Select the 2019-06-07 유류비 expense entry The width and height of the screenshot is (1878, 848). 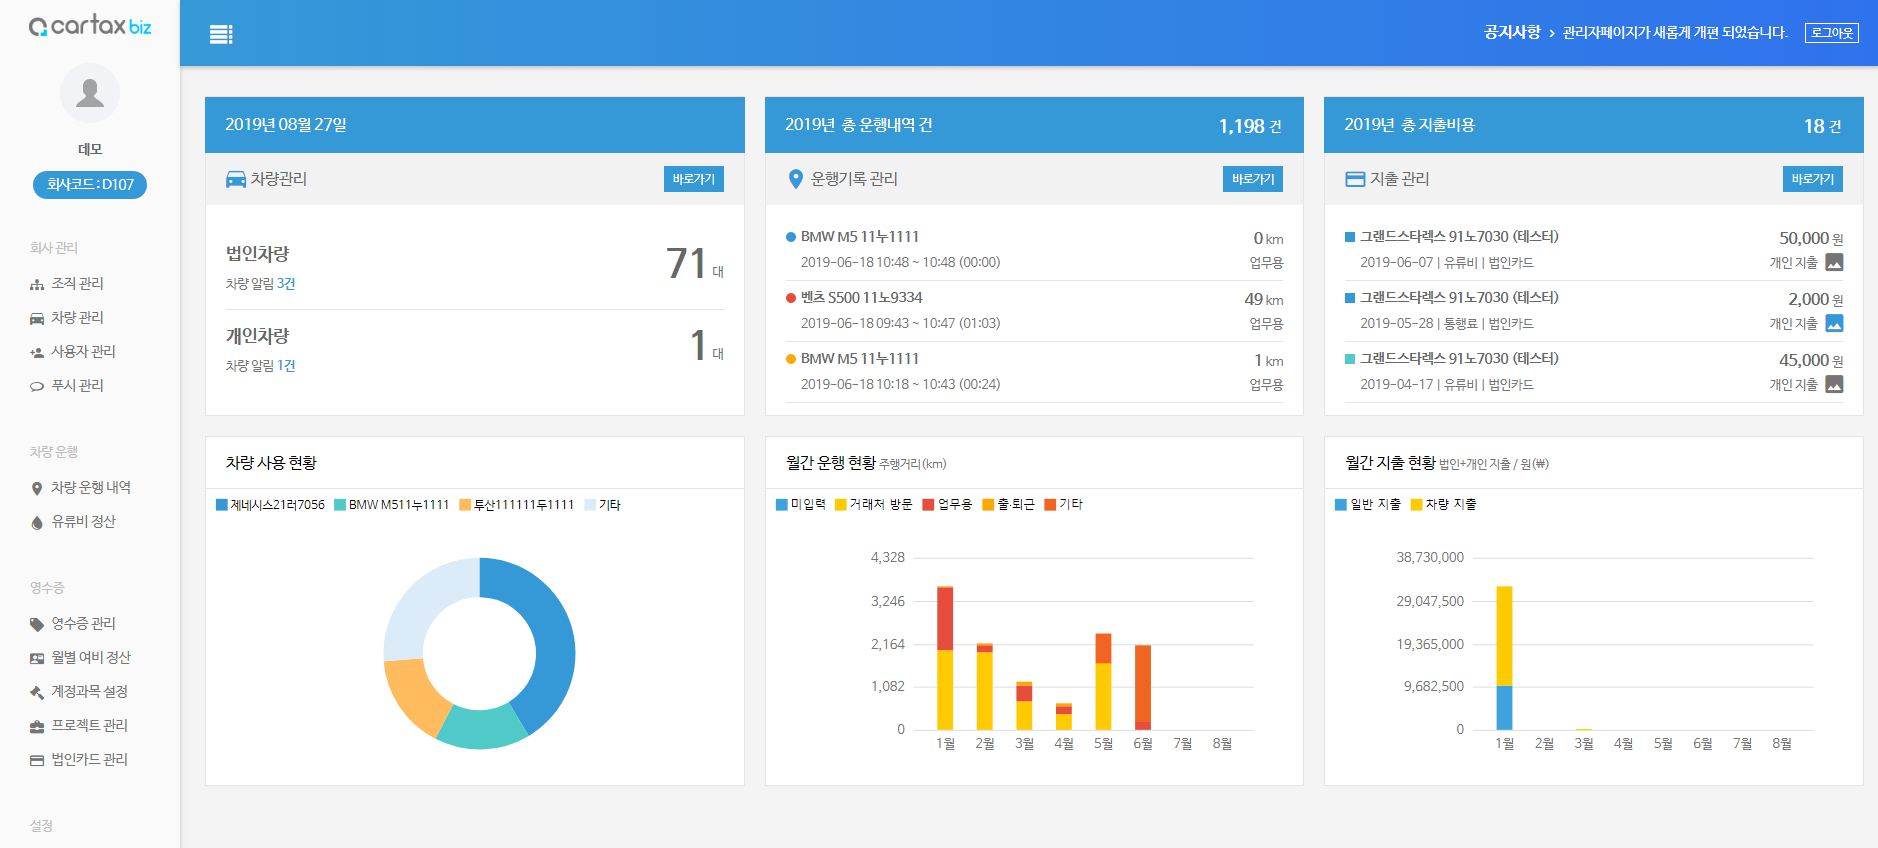click(1594, 249)
